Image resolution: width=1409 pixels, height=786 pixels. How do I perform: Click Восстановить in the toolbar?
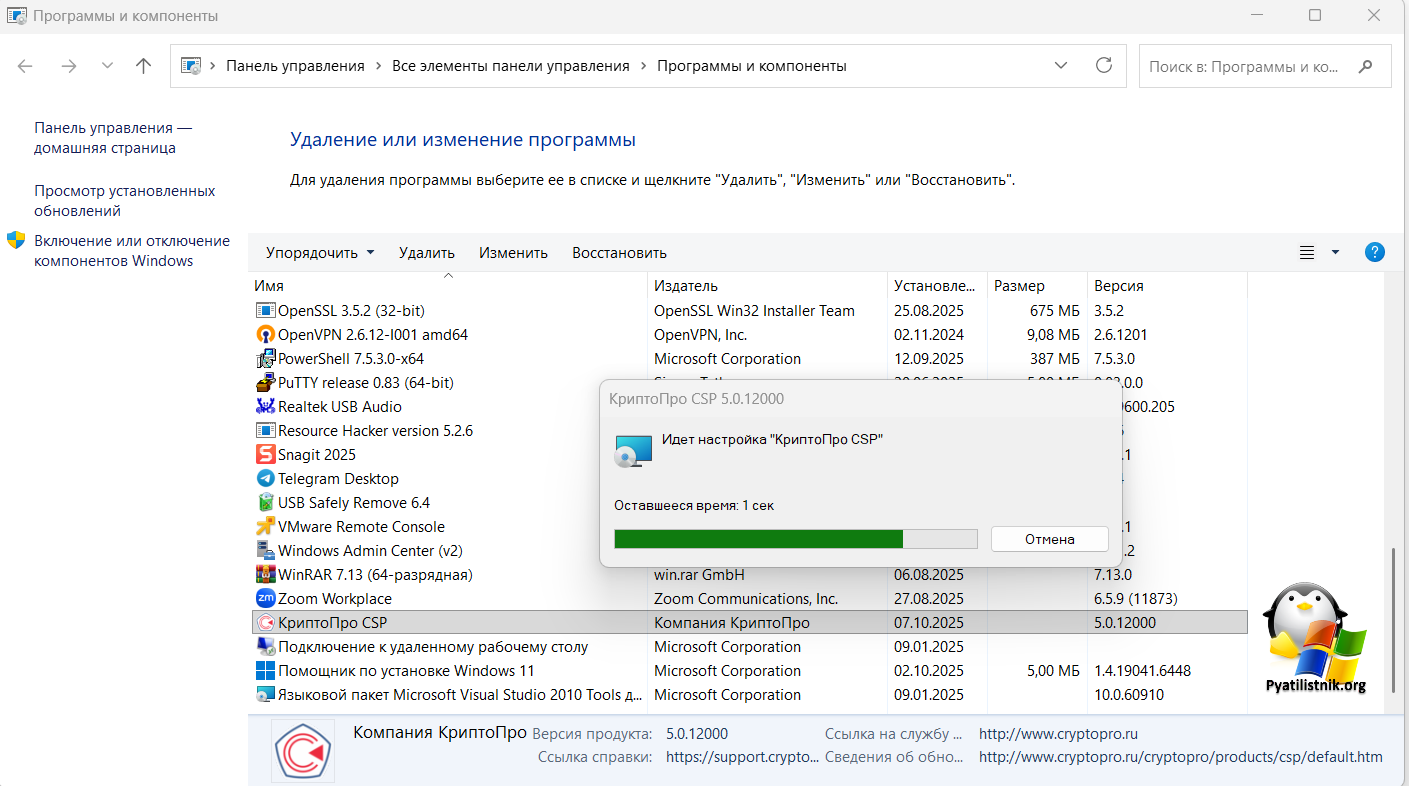(619, 253)
